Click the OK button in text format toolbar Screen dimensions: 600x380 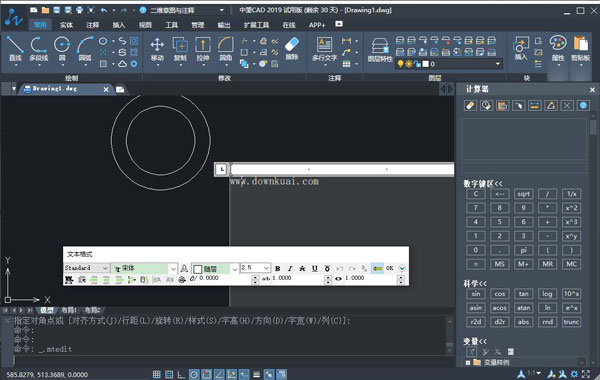coord(390,268)
